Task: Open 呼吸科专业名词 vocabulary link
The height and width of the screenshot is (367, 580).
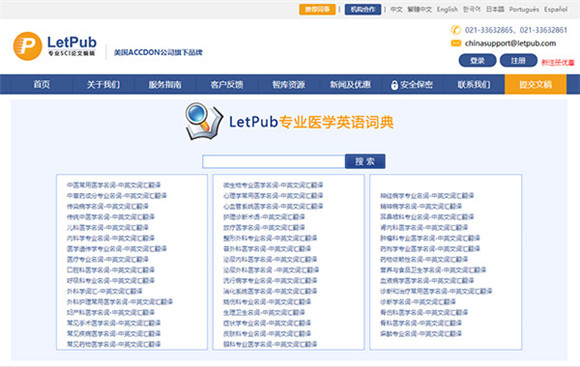Action: [x=111, y=280]
